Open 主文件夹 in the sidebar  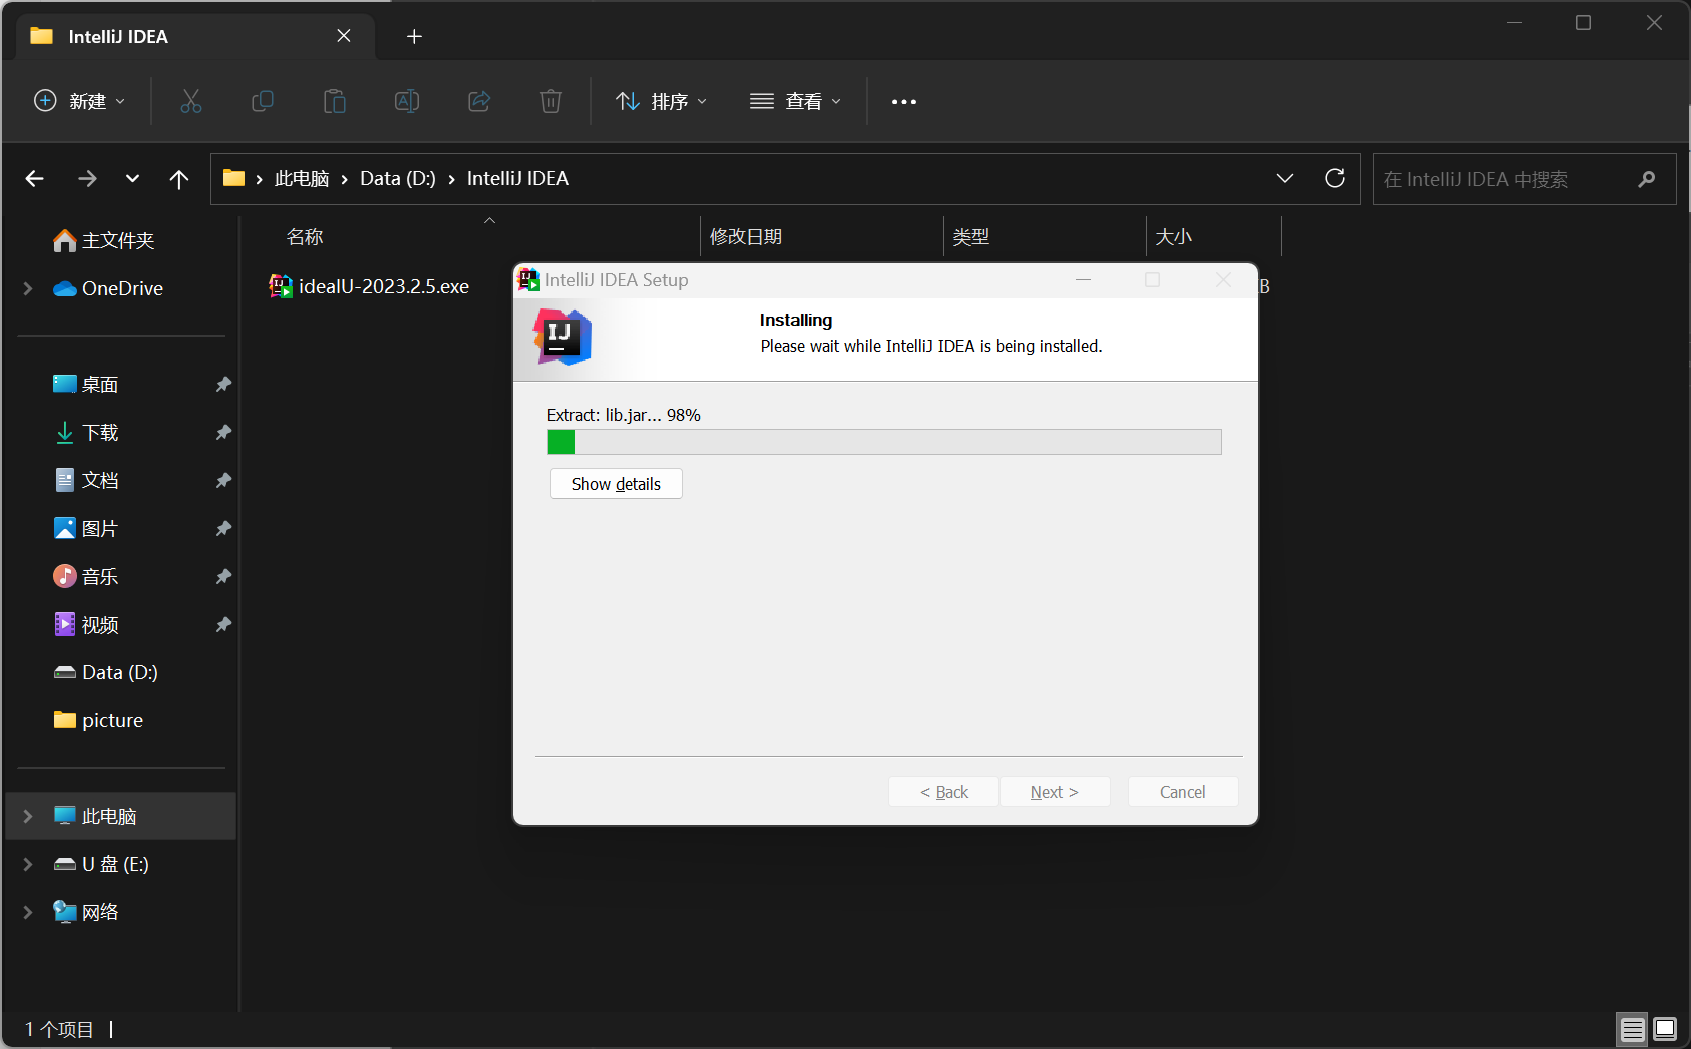(x=104, y=240)
